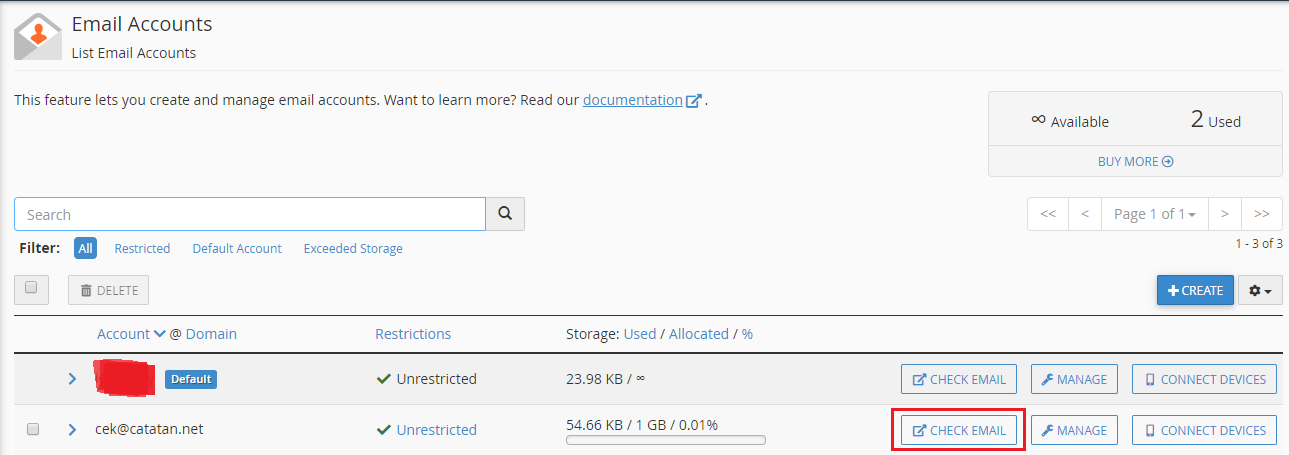Expand the Default account row
Screen dimensions: 1289x455
72,379
